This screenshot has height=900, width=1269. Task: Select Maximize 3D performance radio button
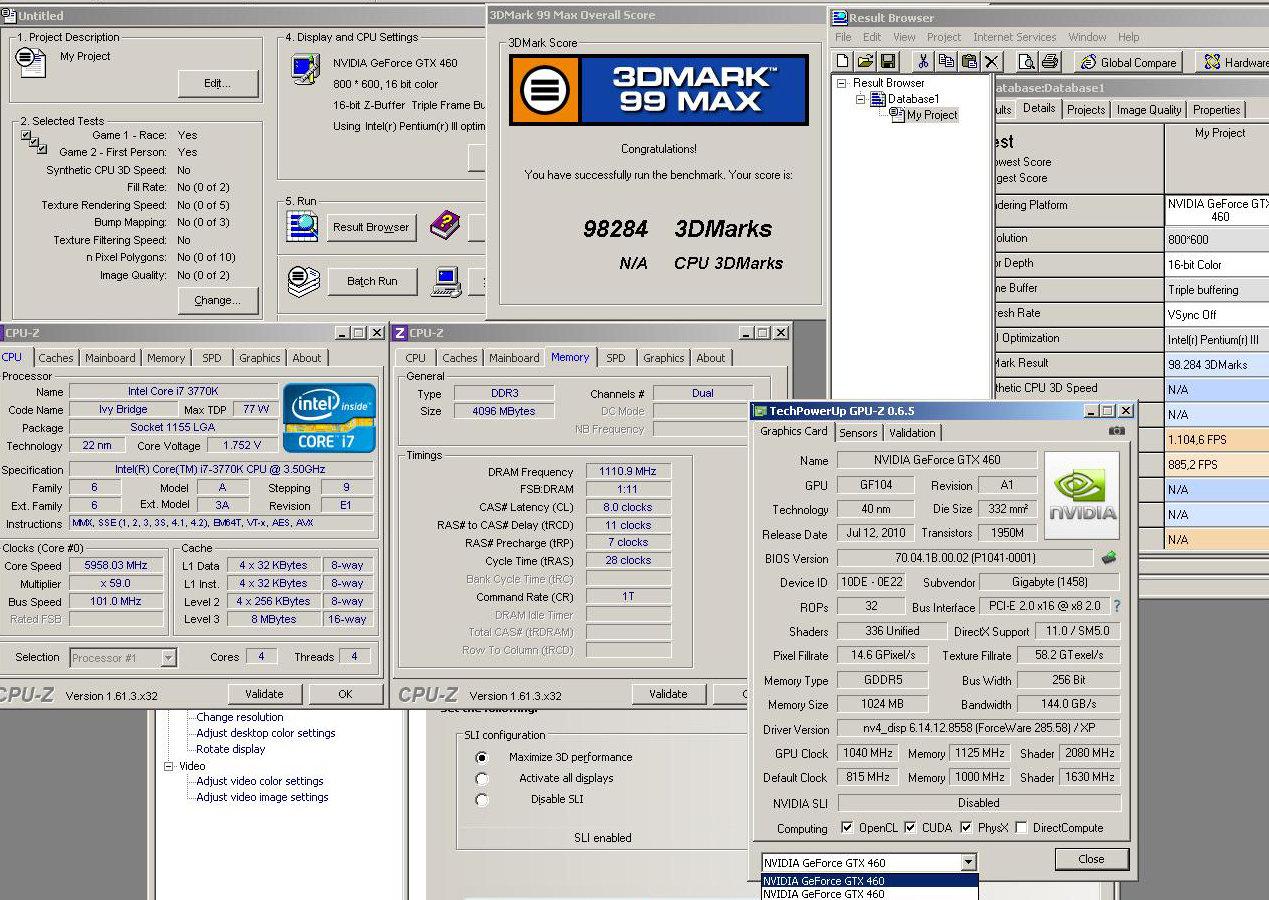[482, 757]
